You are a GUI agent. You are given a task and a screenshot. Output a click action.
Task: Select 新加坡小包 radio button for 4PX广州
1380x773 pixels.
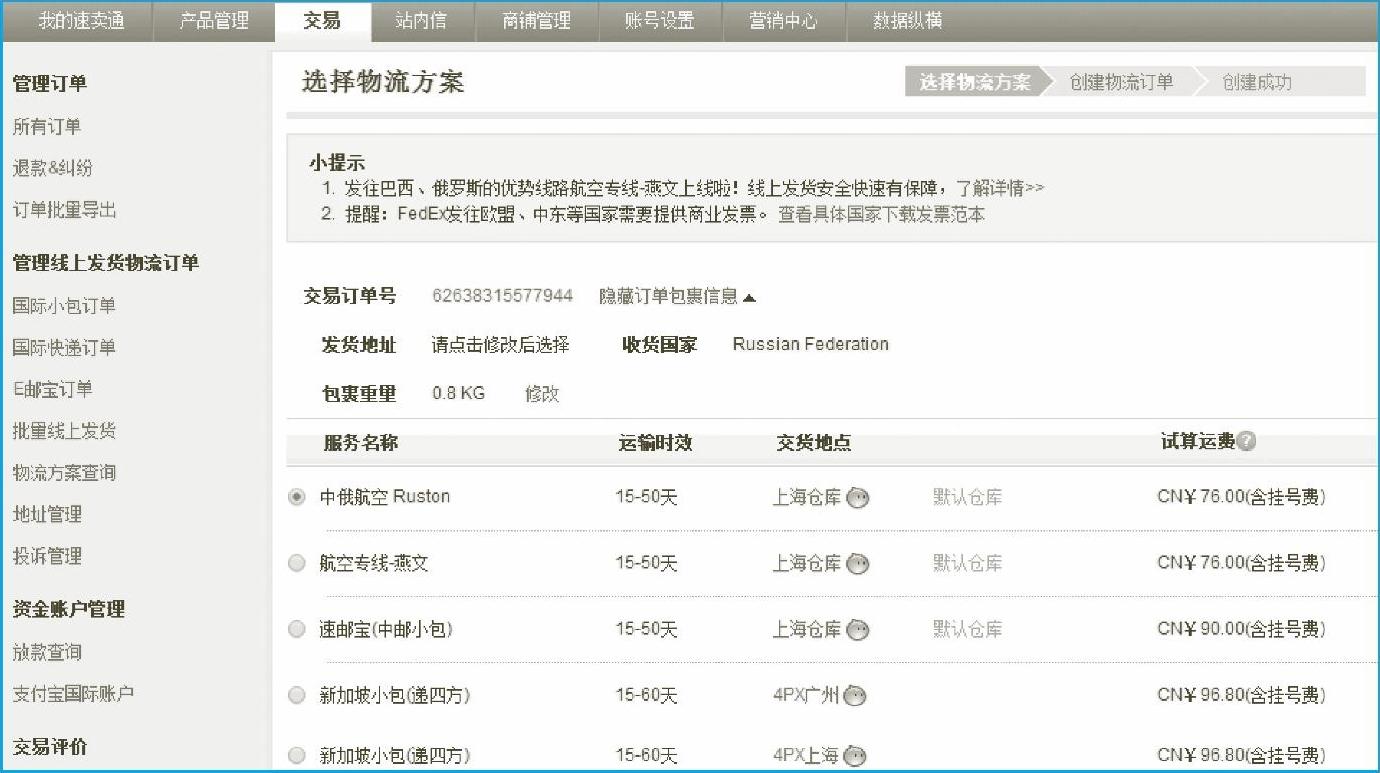pyautogui.click(x=297, y=695)
